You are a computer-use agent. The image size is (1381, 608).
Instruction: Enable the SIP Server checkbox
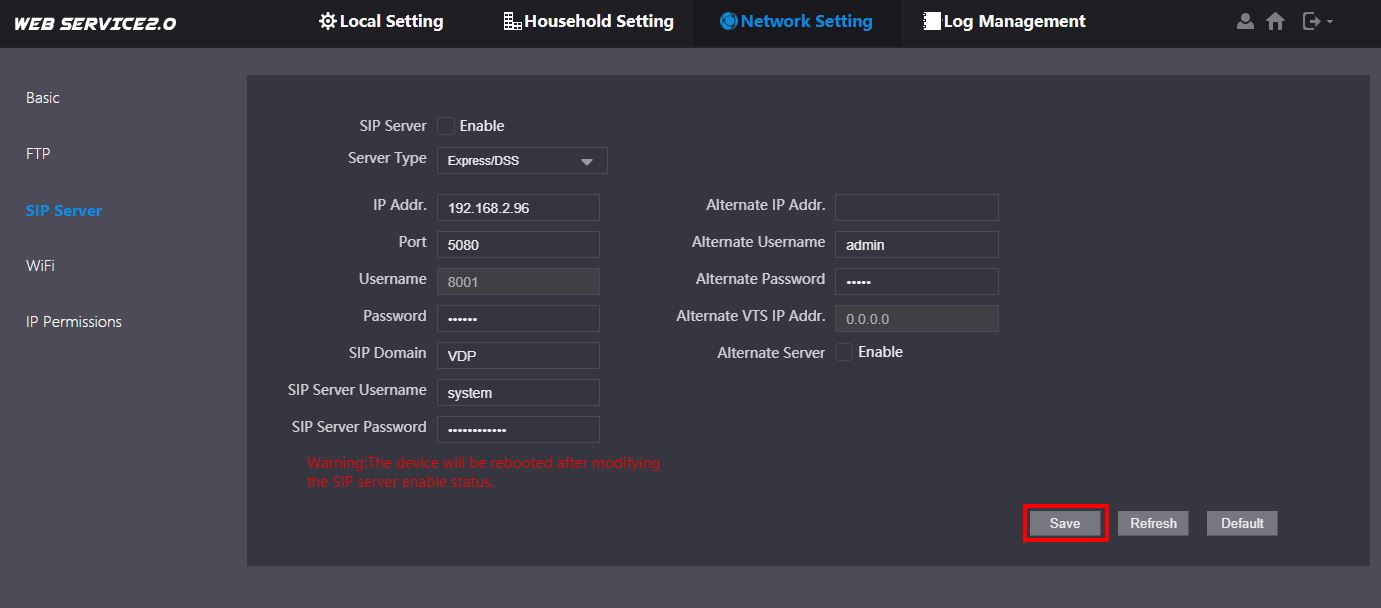point(446,126)
